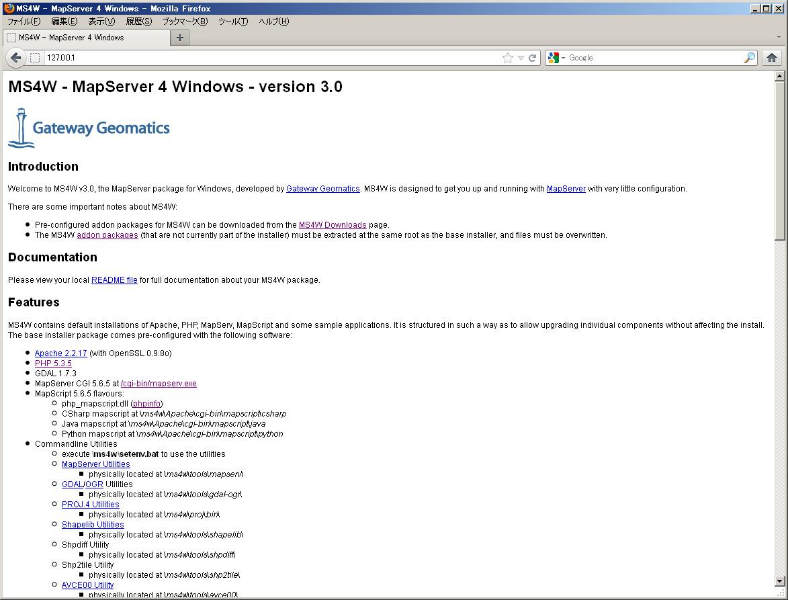Click the address bar showing 127.0.0.1

270,58
